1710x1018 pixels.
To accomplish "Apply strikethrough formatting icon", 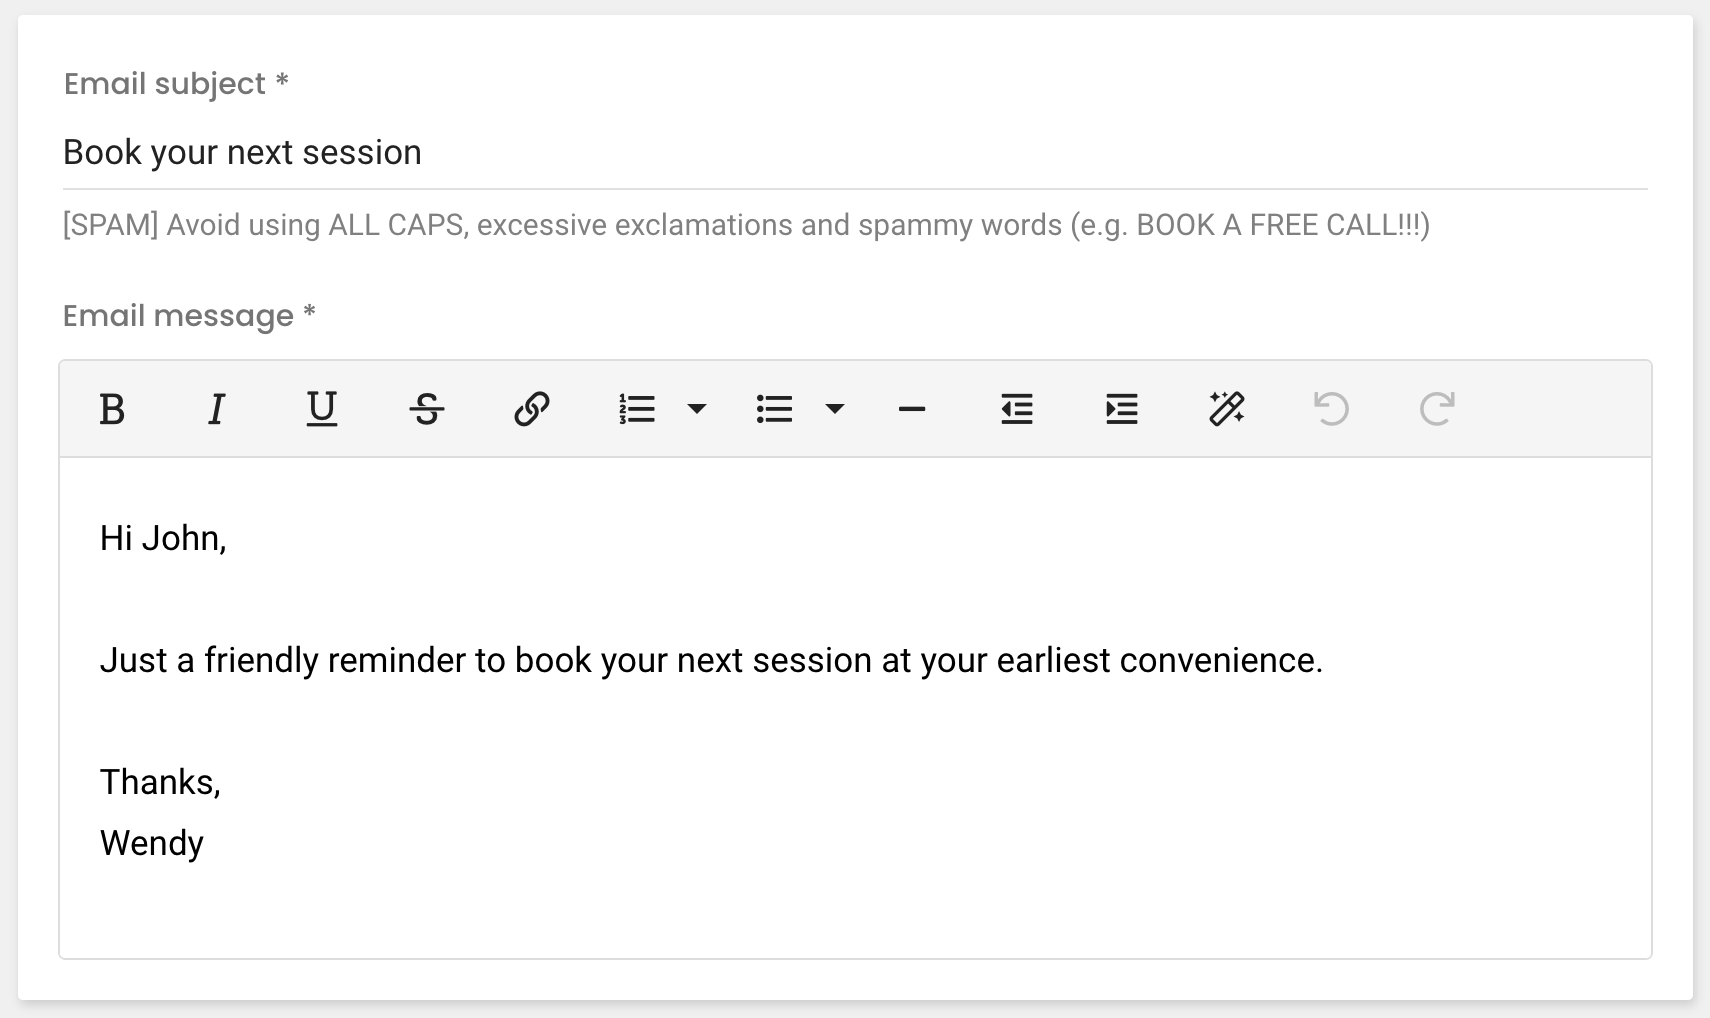I will (427, 409).
